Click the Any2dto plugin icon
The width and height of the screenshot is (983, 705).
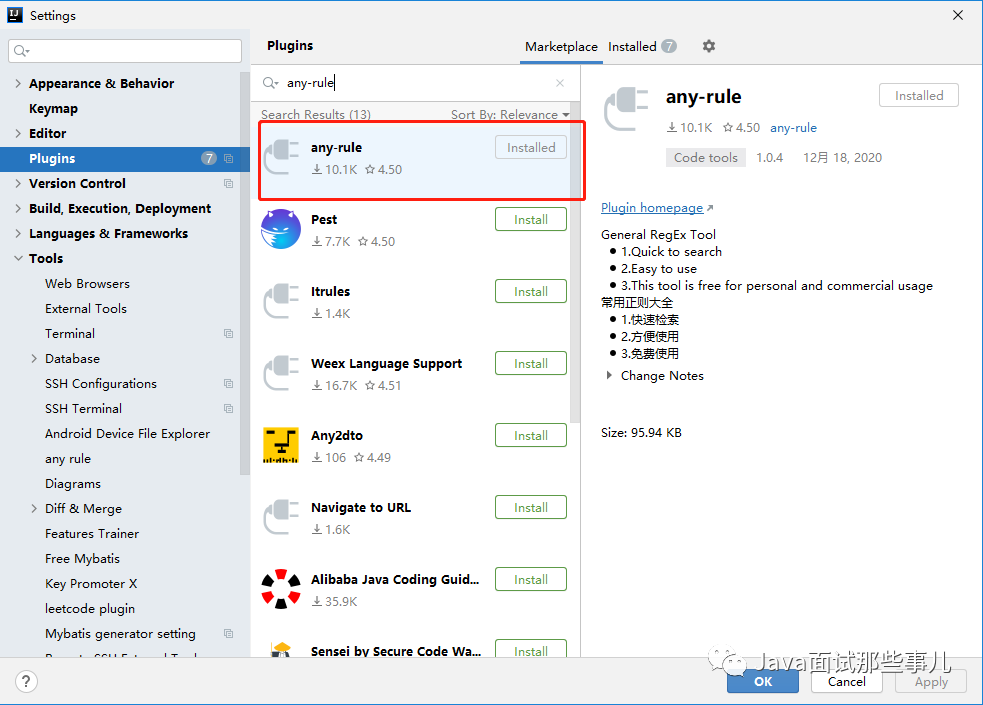coord(281,445)
